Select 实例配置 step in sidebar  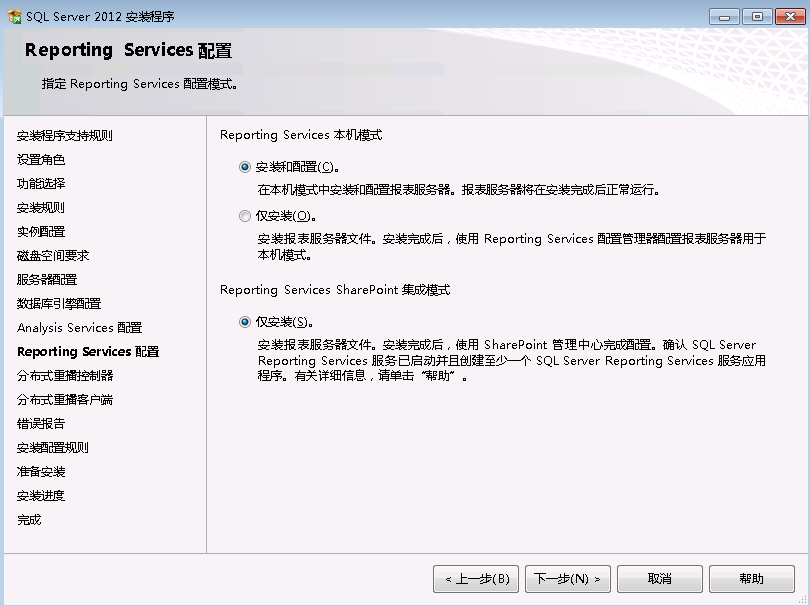tap(41, 231)
